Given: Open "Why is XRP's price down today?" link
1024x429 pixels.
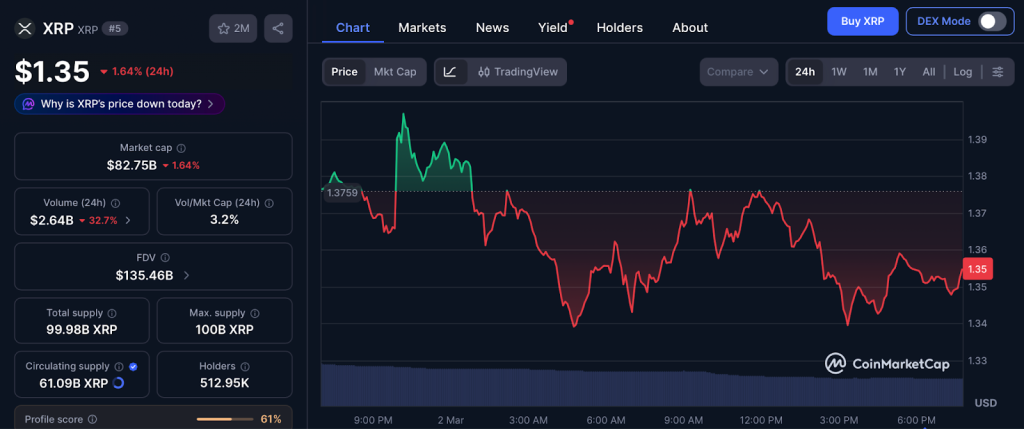Looking at the screenshot, I should [119, 104].
